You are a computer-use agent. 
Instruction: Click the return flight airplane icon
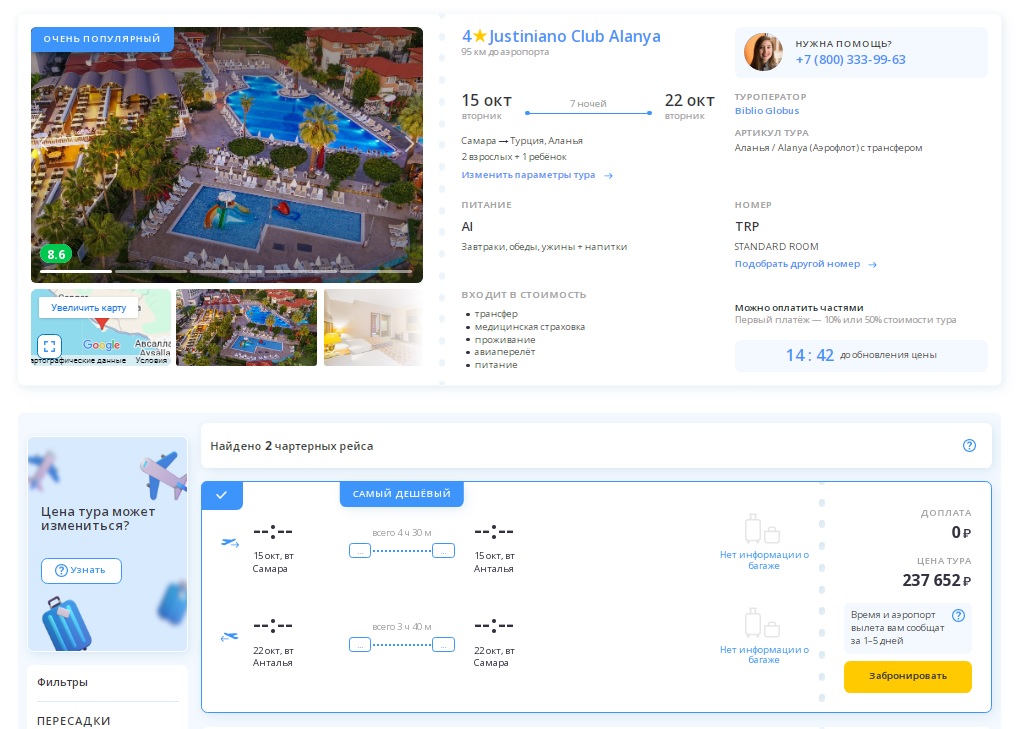pos(230,636)
